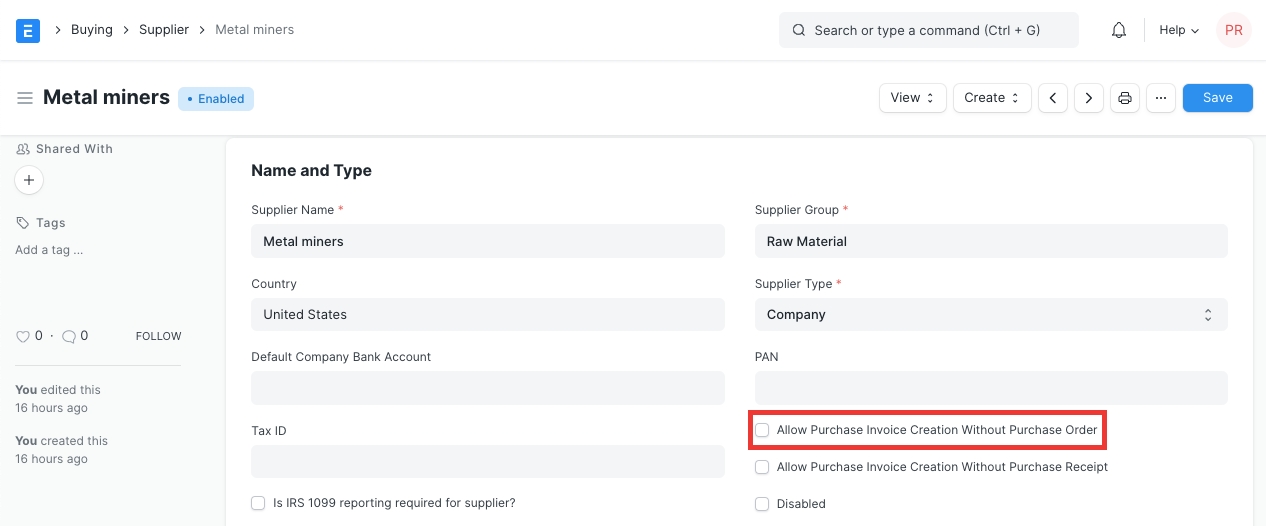Print the supplier document

1125,98
